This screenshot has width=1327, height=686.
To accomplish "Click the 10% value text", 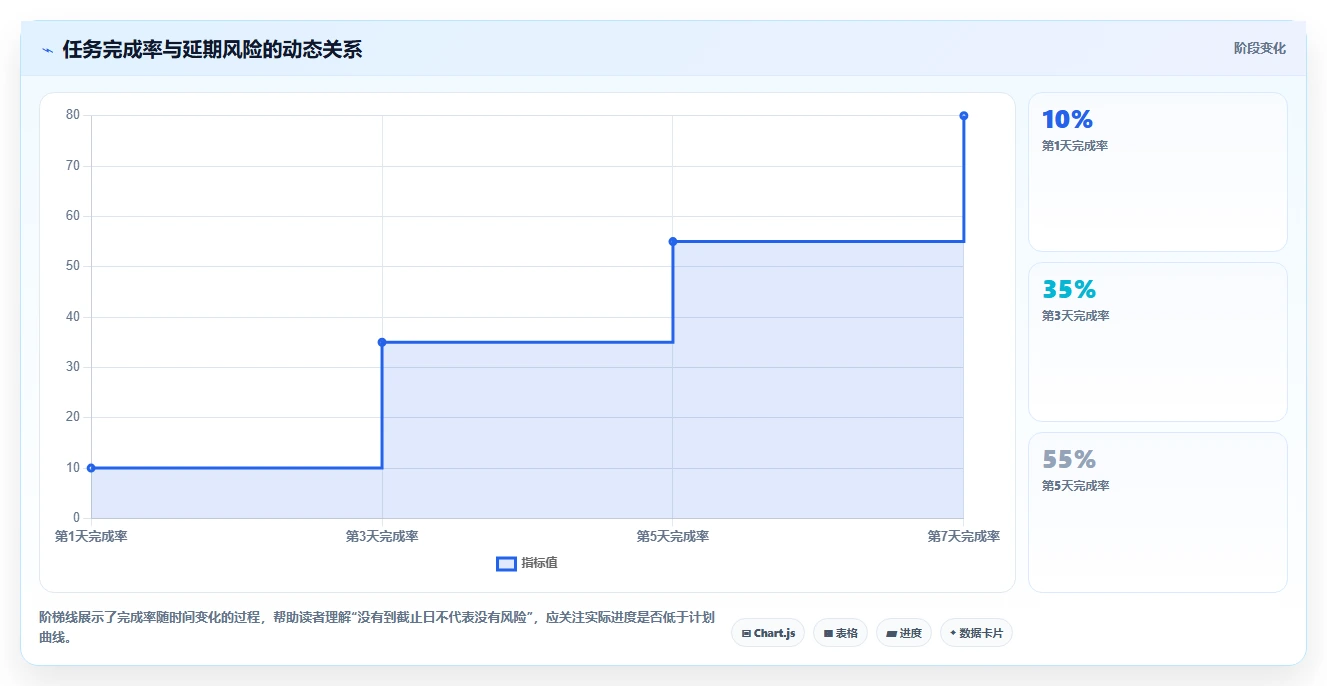I will point(1067,120).
